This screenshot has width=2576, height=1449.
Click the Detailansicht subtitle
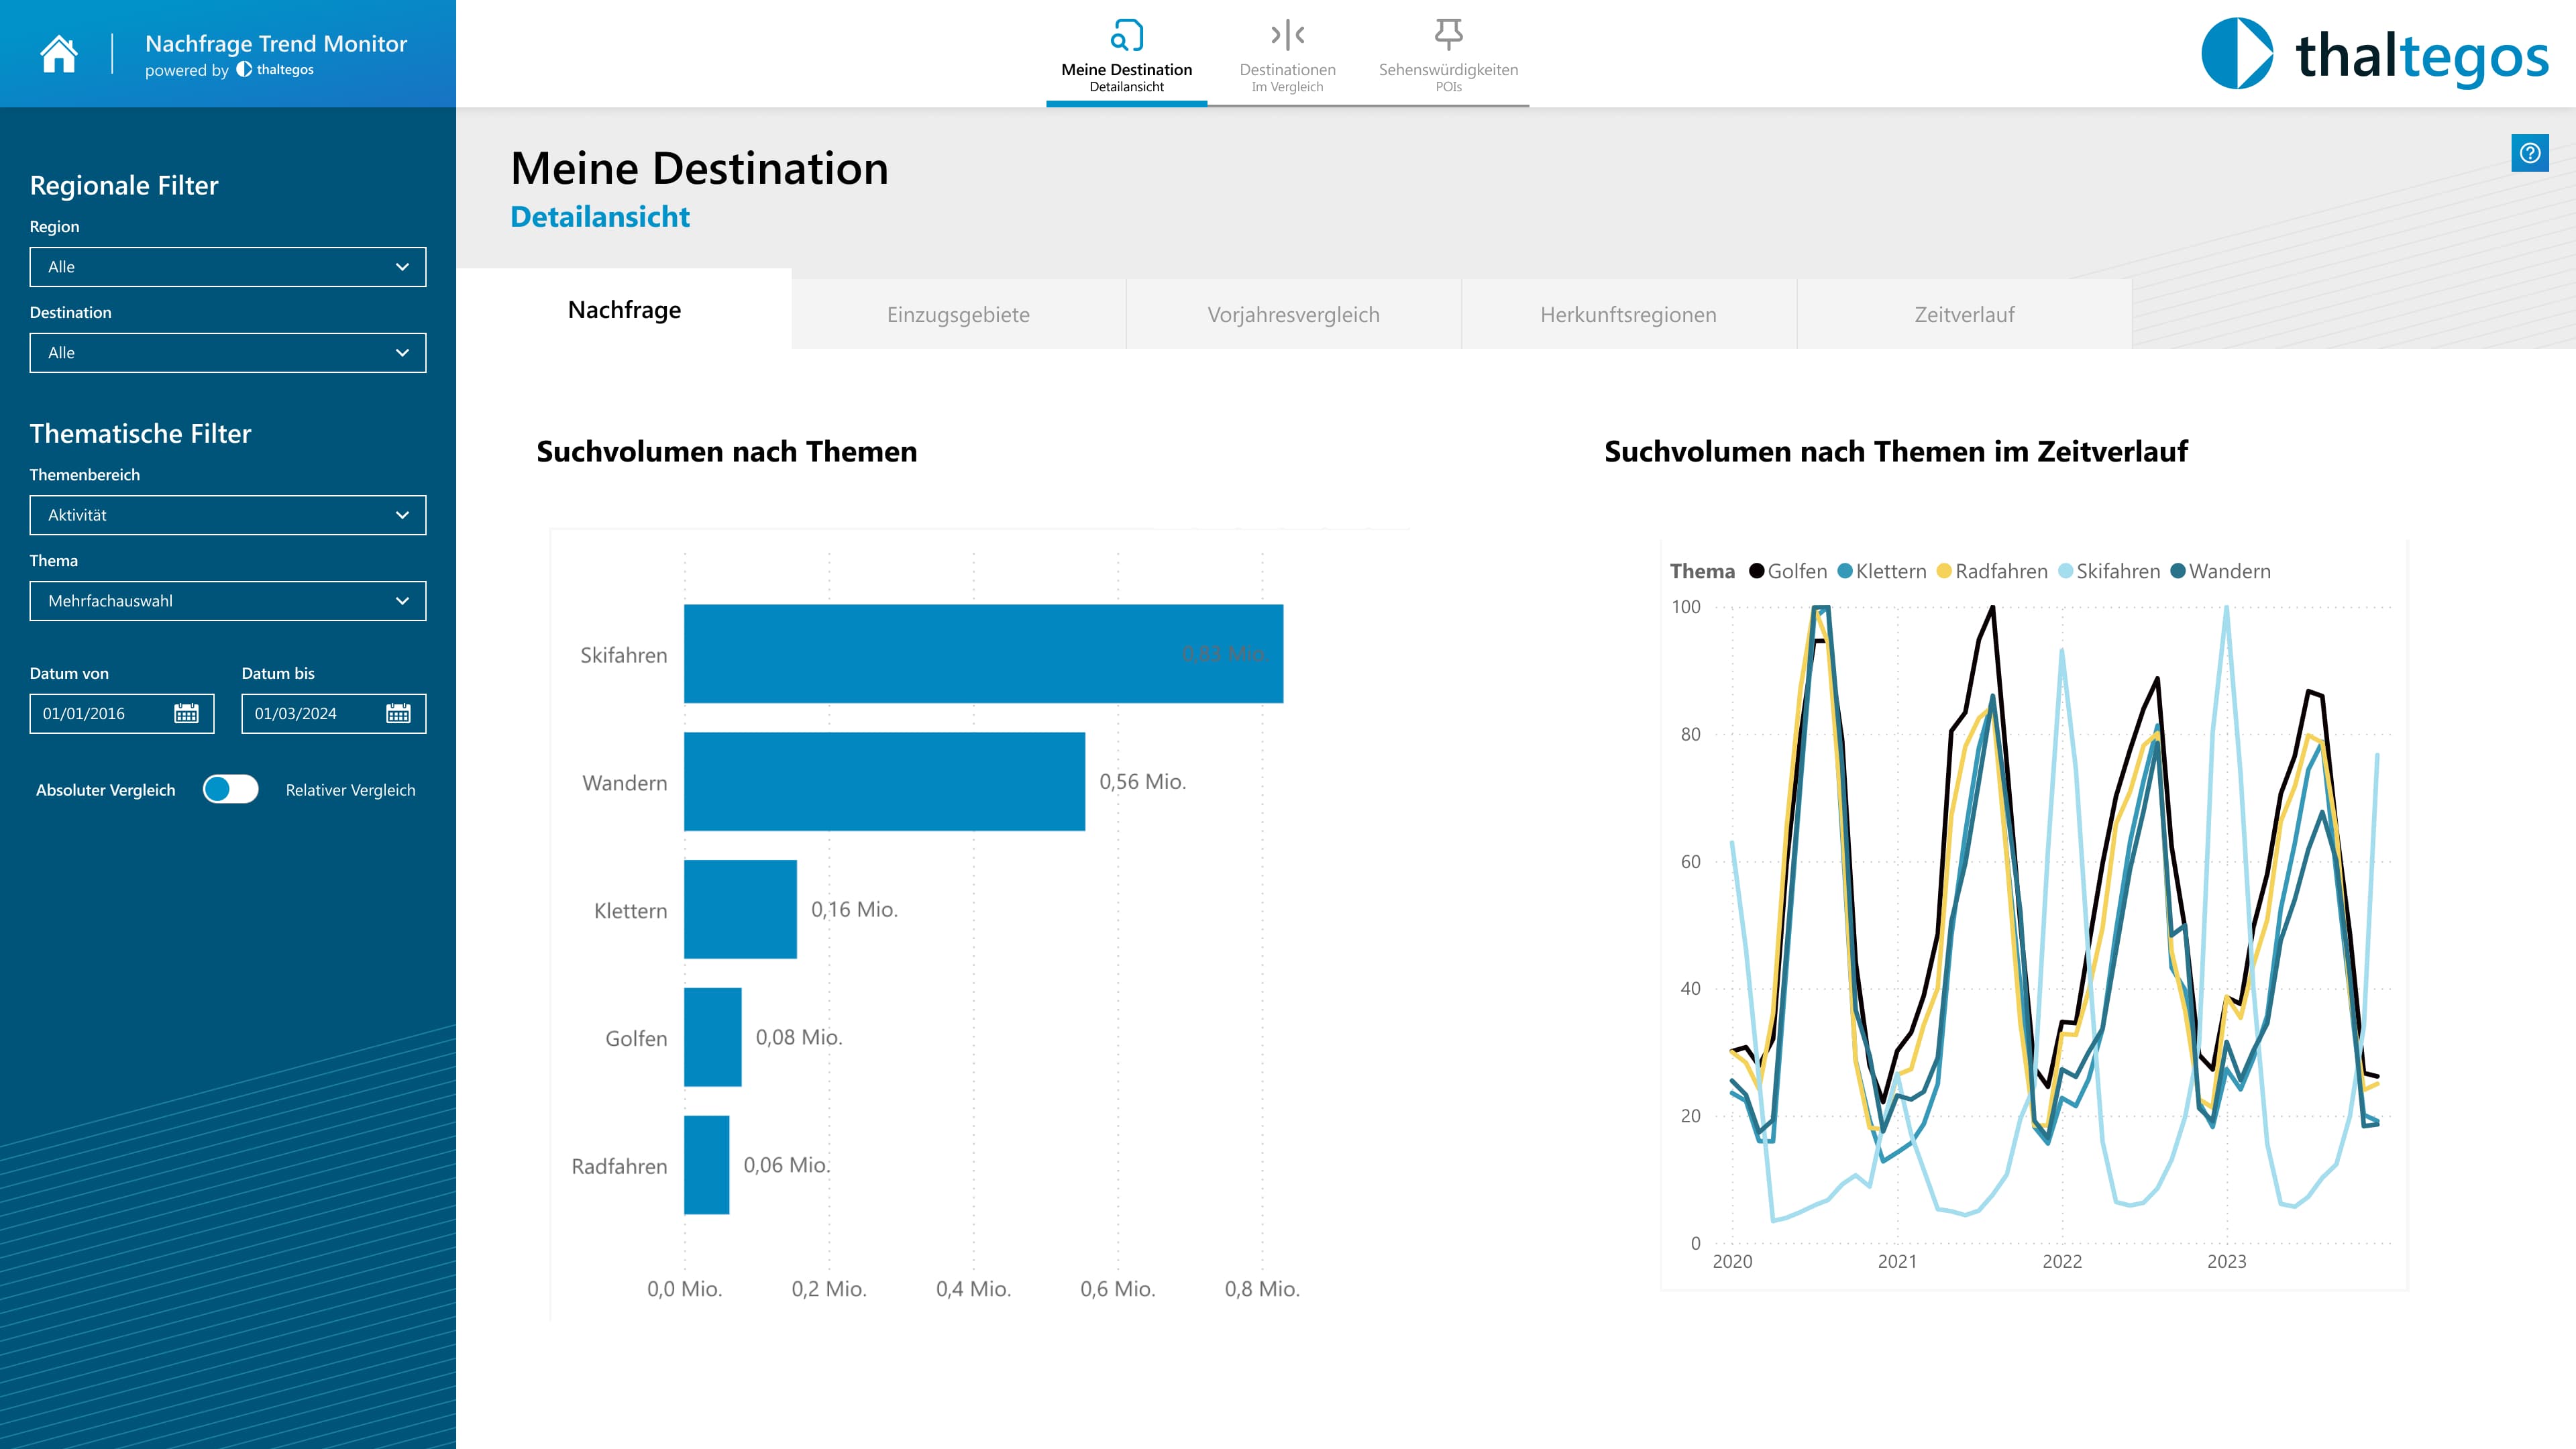[x=600, y=217]
